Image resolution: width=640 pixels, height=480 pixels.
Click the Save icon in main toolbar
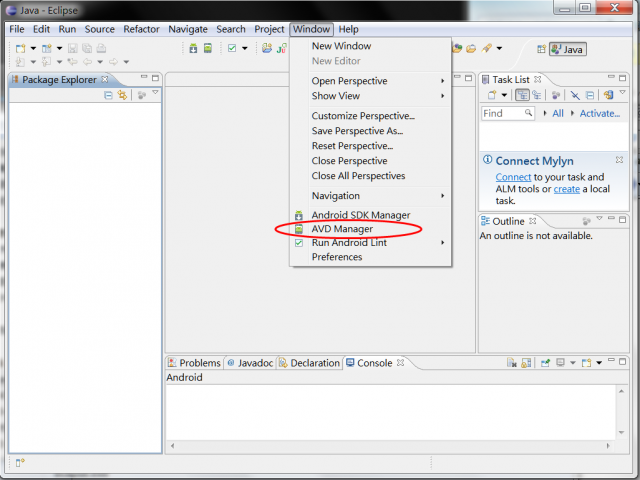coord(73,49)
